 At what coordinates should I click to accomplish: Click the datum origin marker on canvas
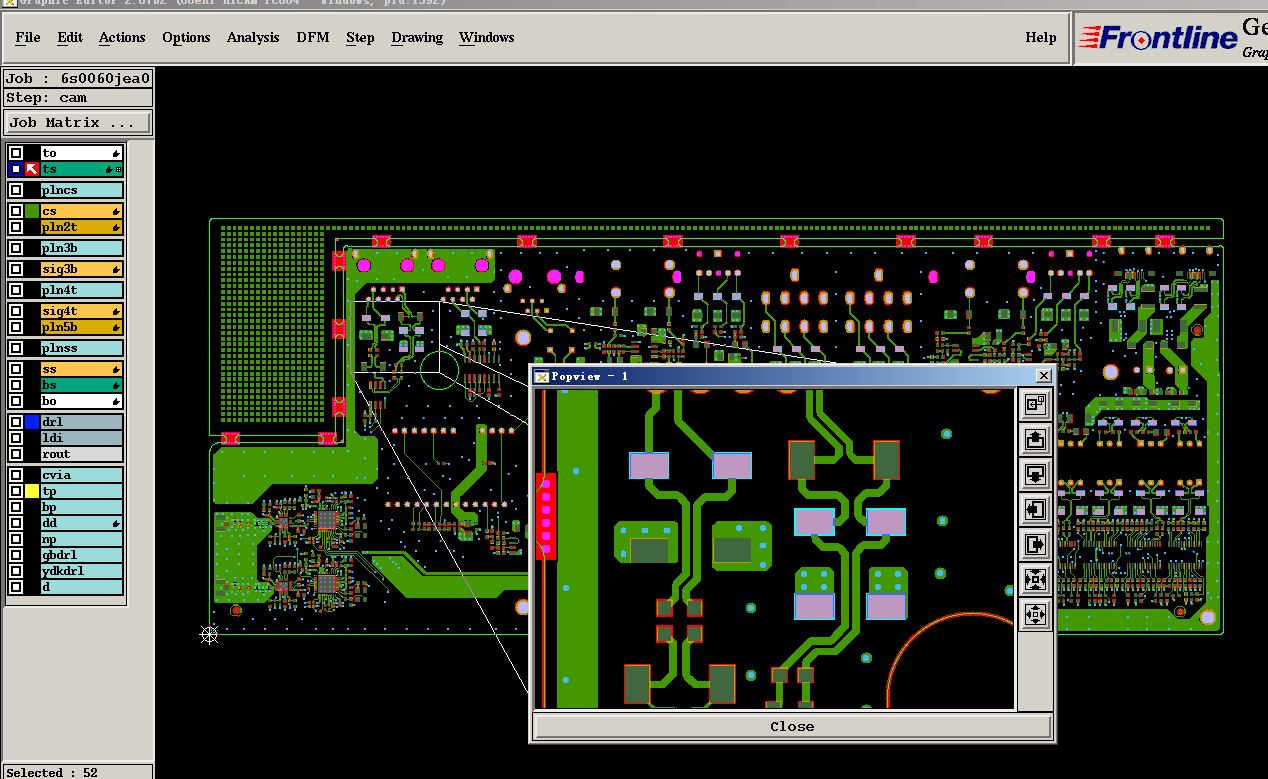click(209, 634)
